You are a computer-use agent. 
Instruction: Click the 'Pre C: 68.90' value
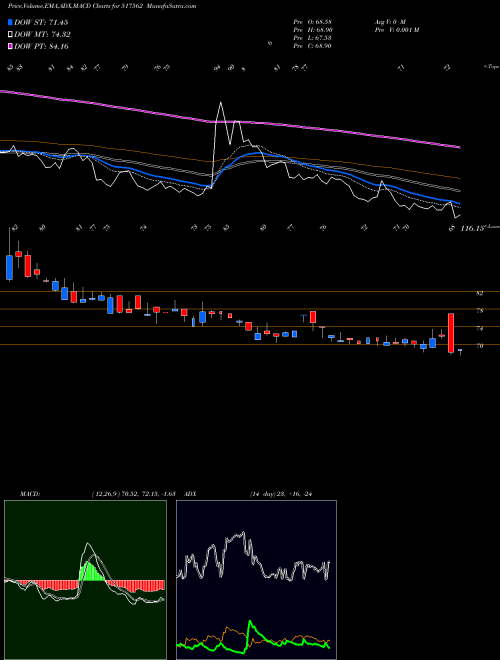click(x=313, y=46)
